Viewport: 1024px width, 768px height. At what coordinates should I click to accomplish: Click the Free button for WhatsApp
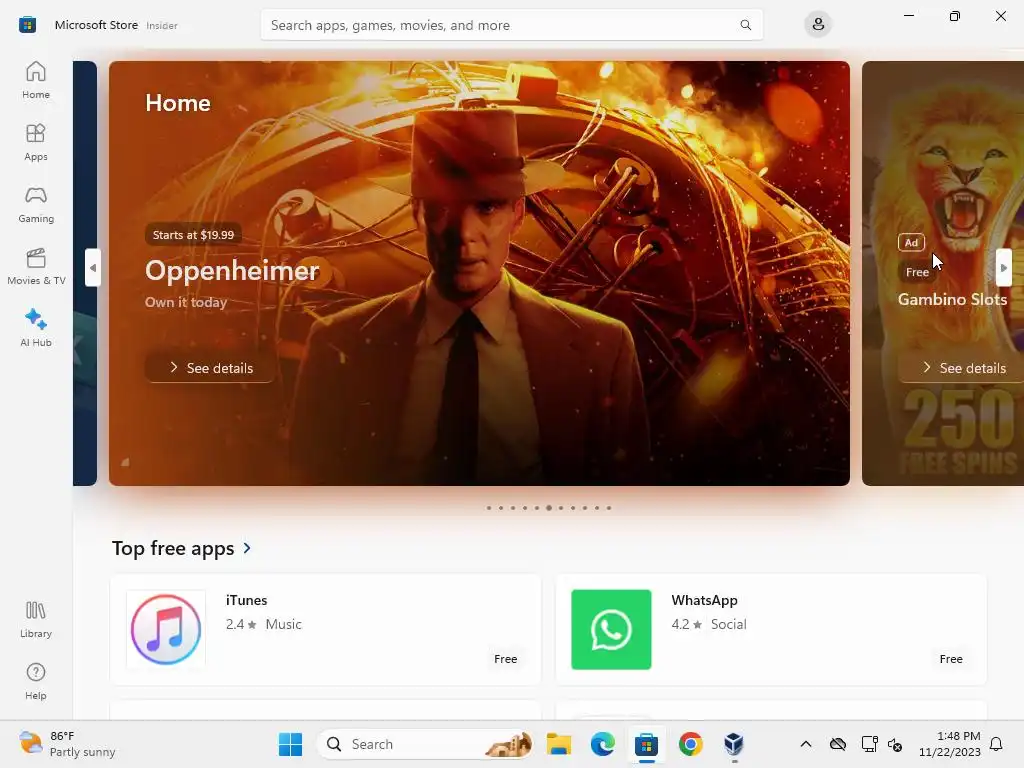[951, 659]
